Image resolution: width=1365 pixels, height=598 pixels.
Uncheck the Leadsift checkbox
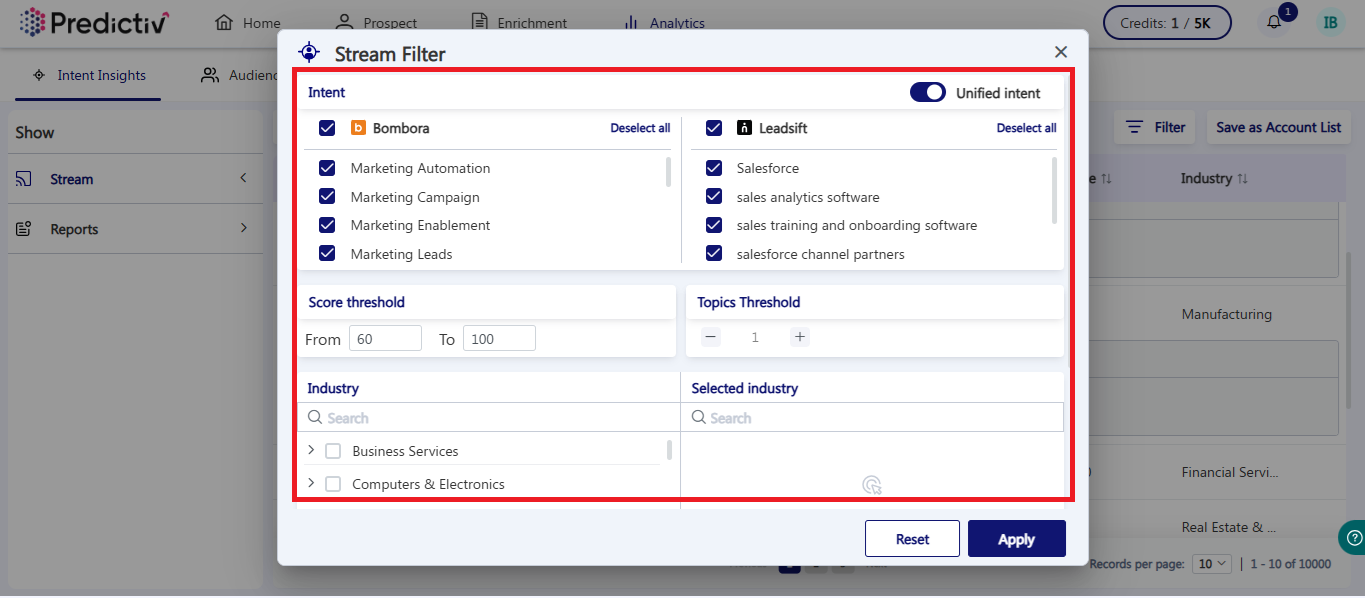(714, 128)
